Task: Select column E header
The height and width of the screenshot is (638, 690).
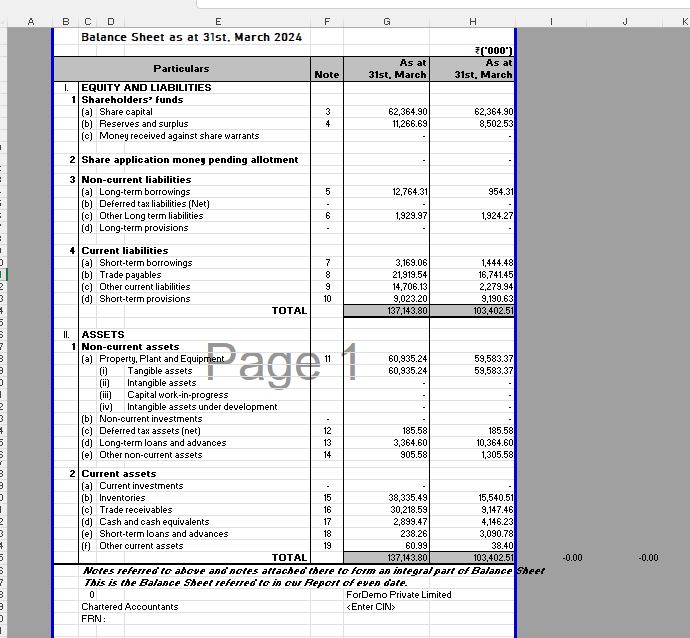Action: (217, 22)
